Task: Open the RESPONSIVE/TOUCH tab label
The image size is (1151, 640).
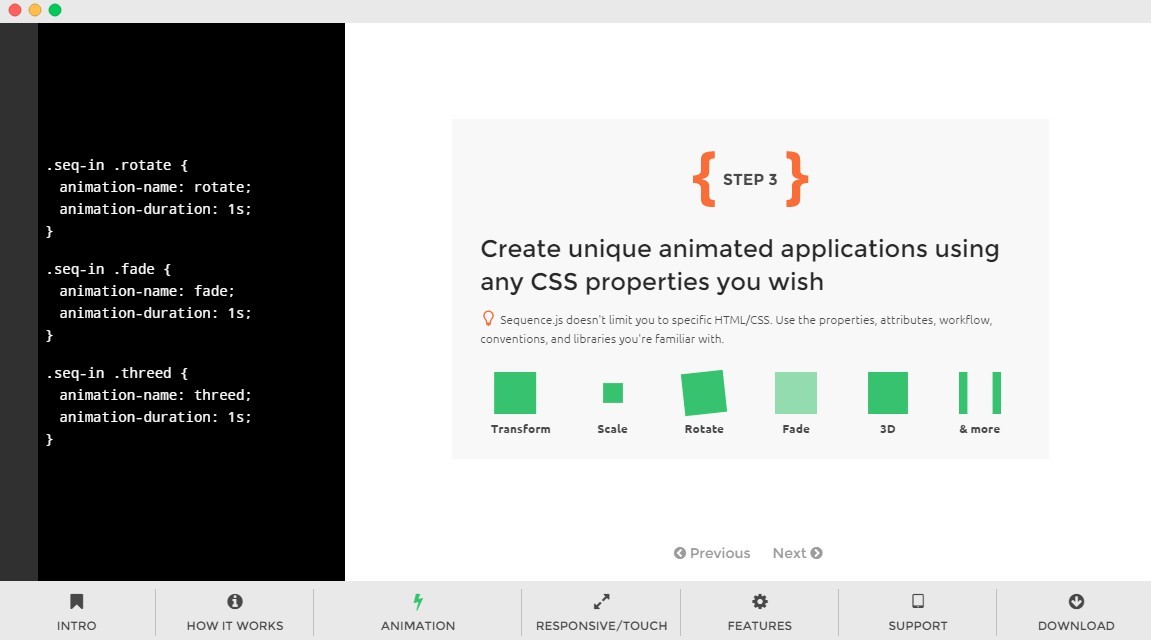Action: point(601,626)
